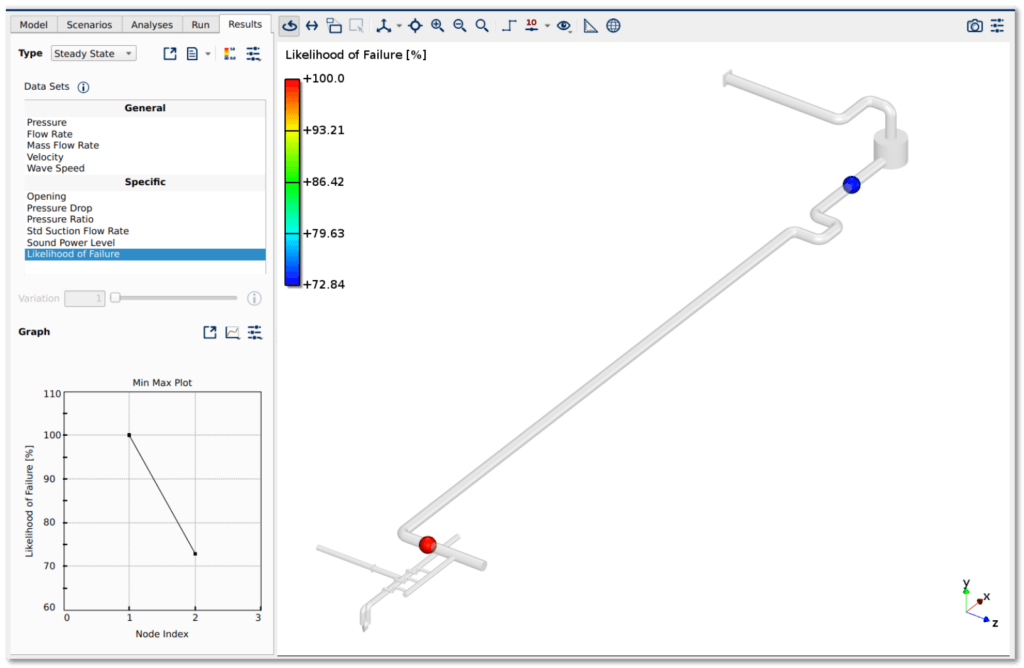
Task: Click the stepped line toolbar icon
Action: coord(509,26)
